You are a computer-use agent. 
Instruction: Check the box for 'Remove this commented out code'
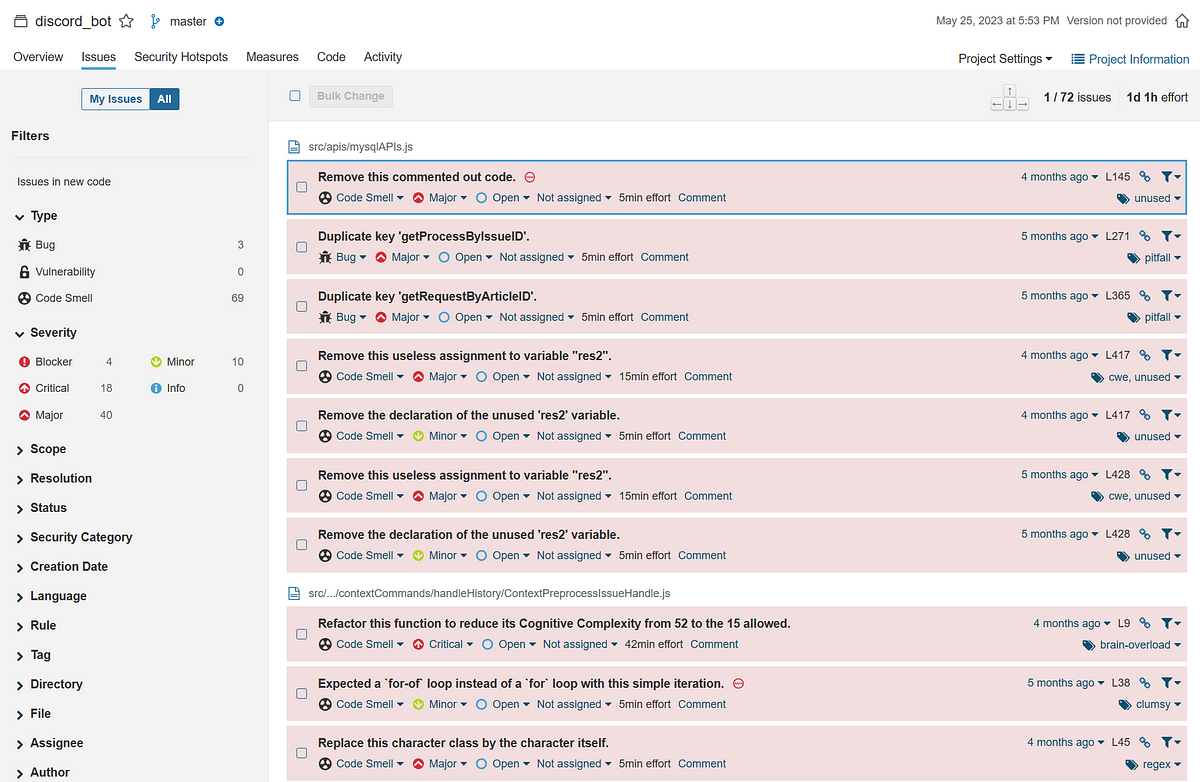coord(302,187)
